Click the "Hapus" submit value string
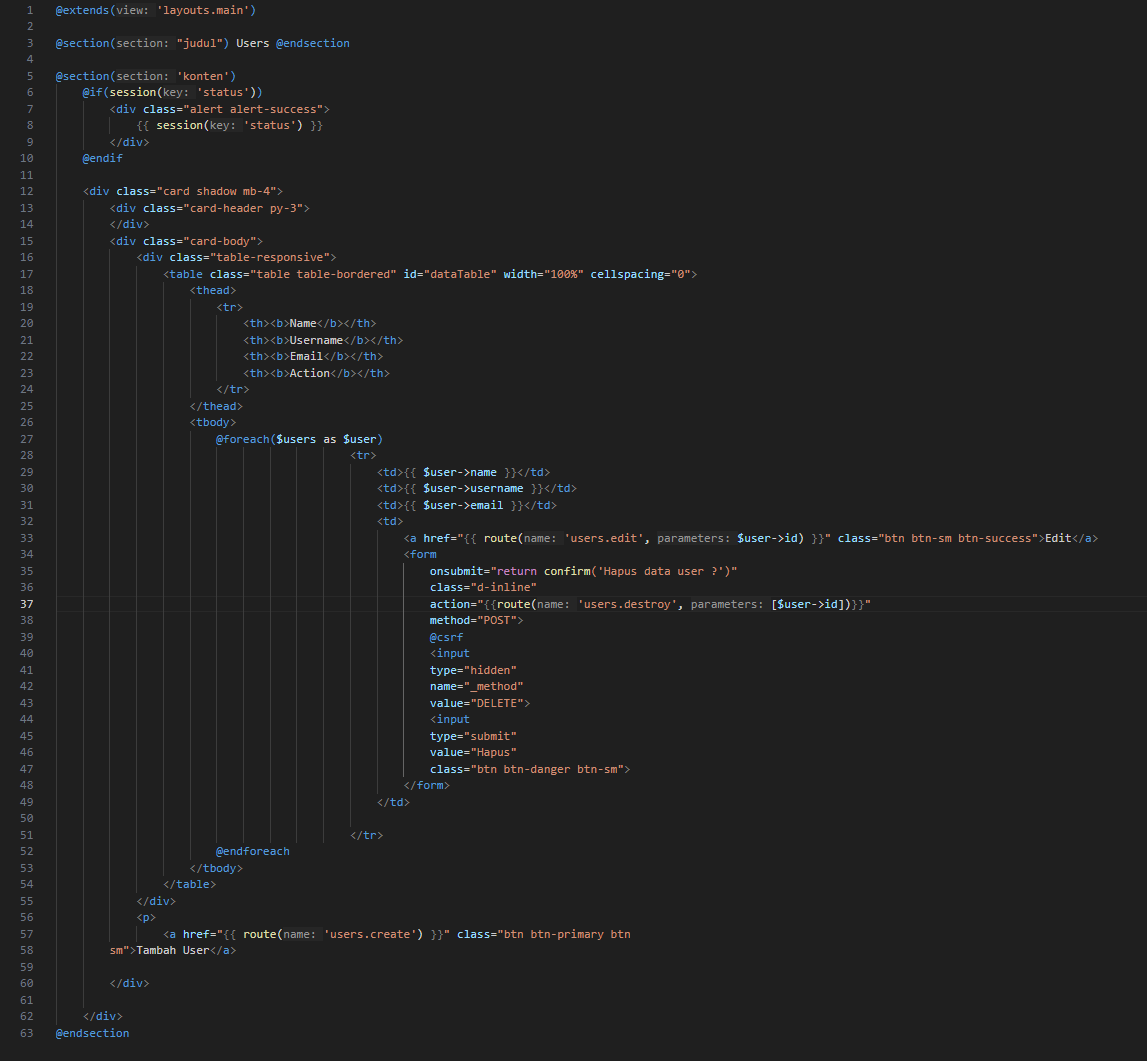Viewport: 1147px width, 1061px height. (x=493, y=752)
